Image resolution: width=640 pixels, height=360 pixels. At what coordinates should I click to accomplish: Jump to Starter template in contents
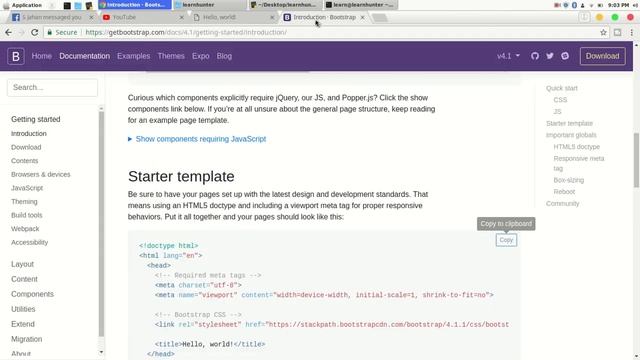569,123
